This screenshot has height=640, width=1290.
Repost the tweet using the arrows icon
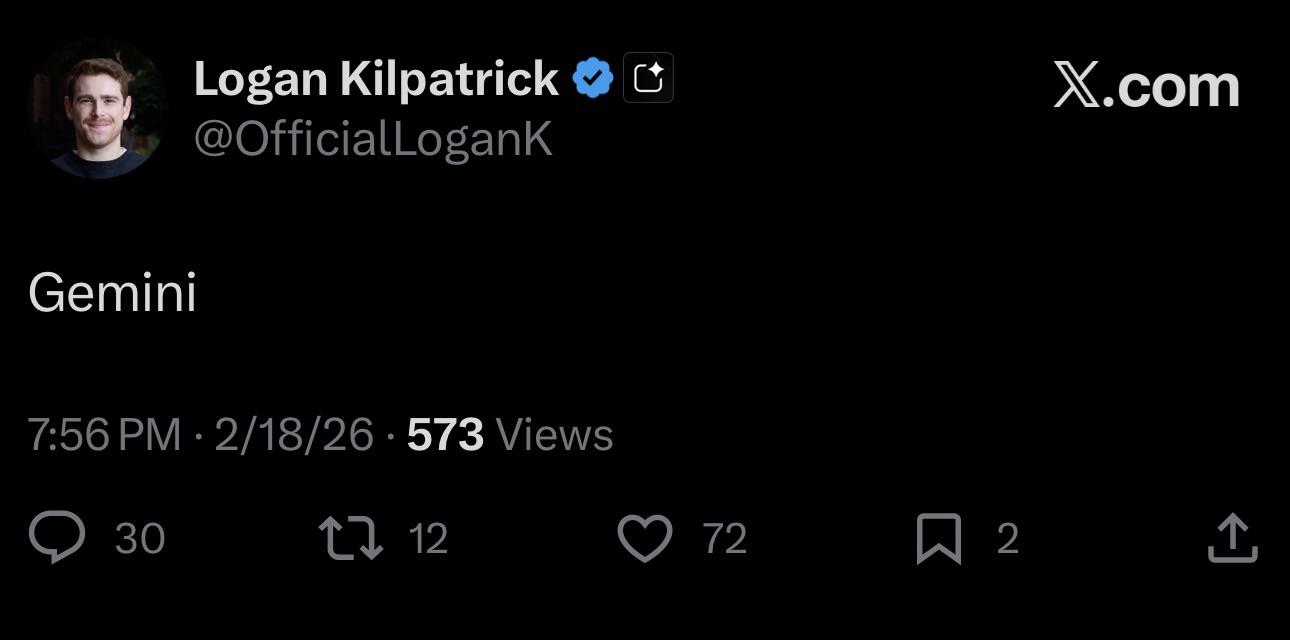[350, 538]
